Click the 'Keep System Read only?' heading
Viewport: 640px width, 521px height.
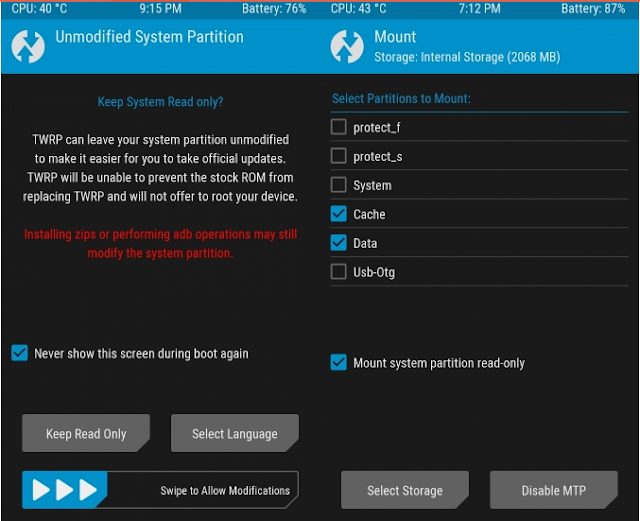160,102
